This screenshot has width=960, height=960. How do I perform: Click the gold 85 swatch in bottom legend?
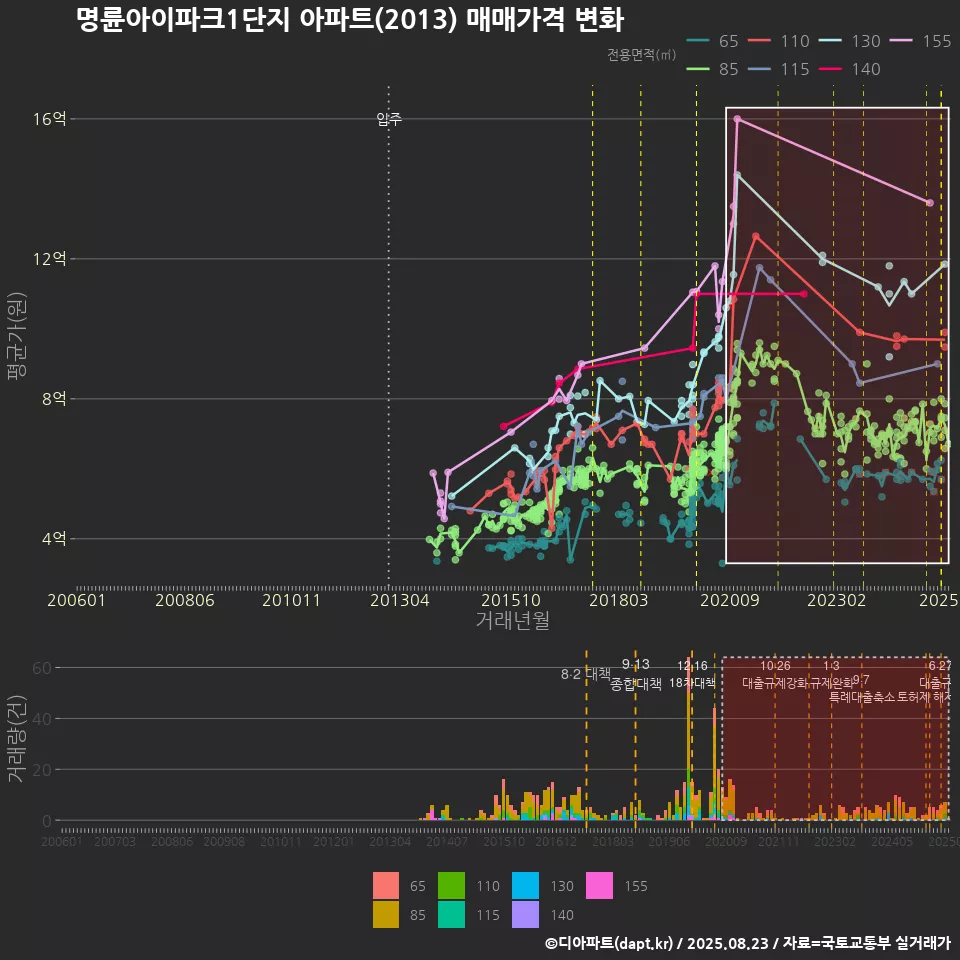[x=386, y=914]
